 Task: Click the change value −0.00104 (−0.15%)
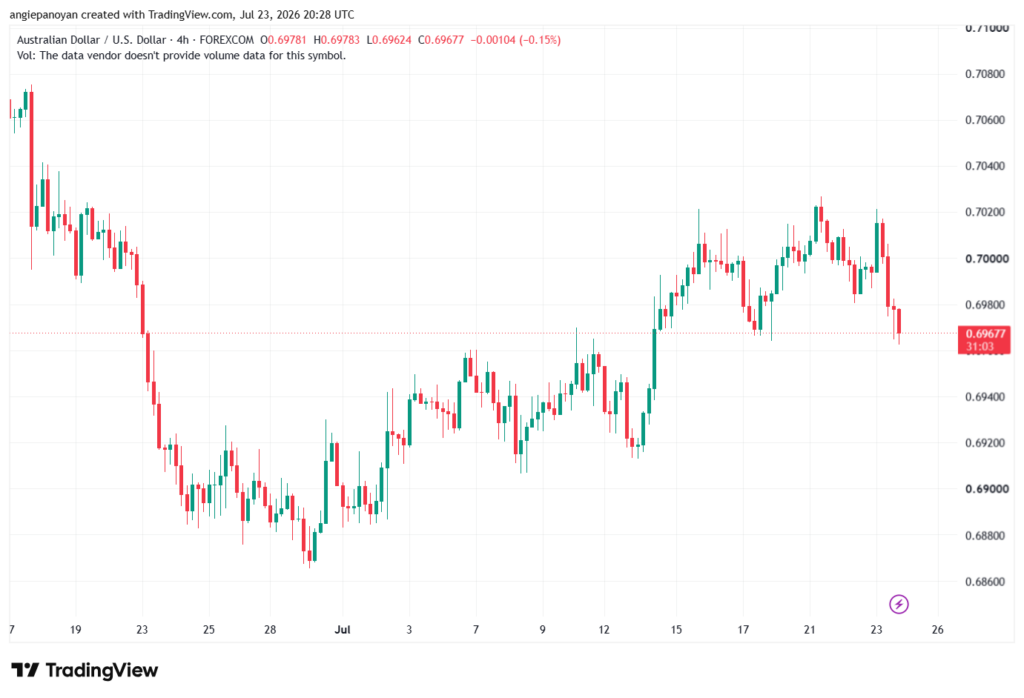515,40
